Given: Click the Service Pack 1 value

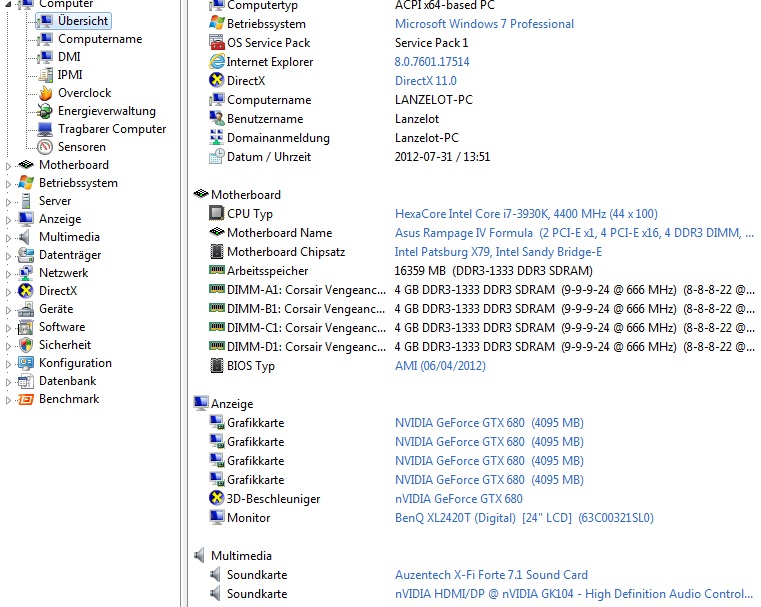Looking at the screenshot, I should tap(431, 43).
